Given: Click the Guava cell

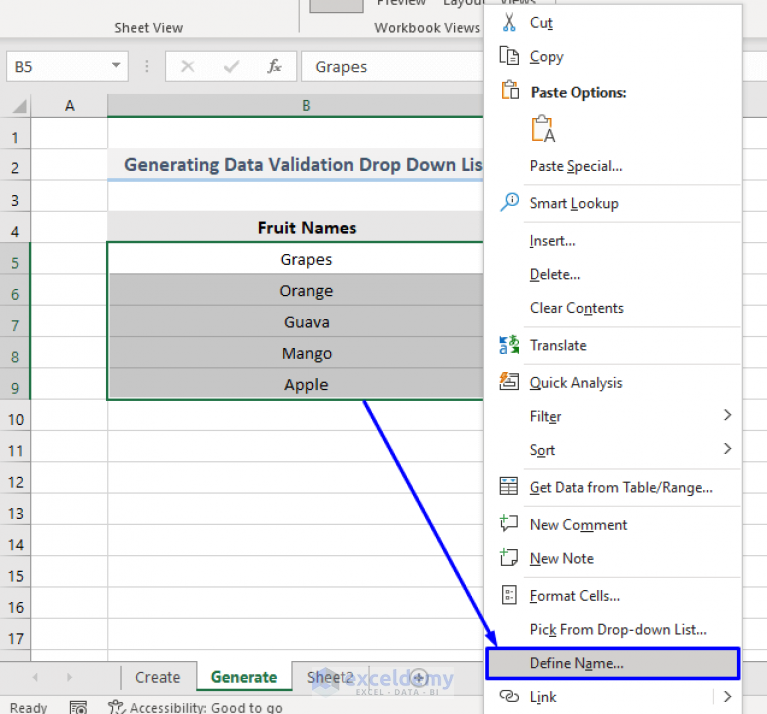Looking at the screenshot, I should pos(295,321).
